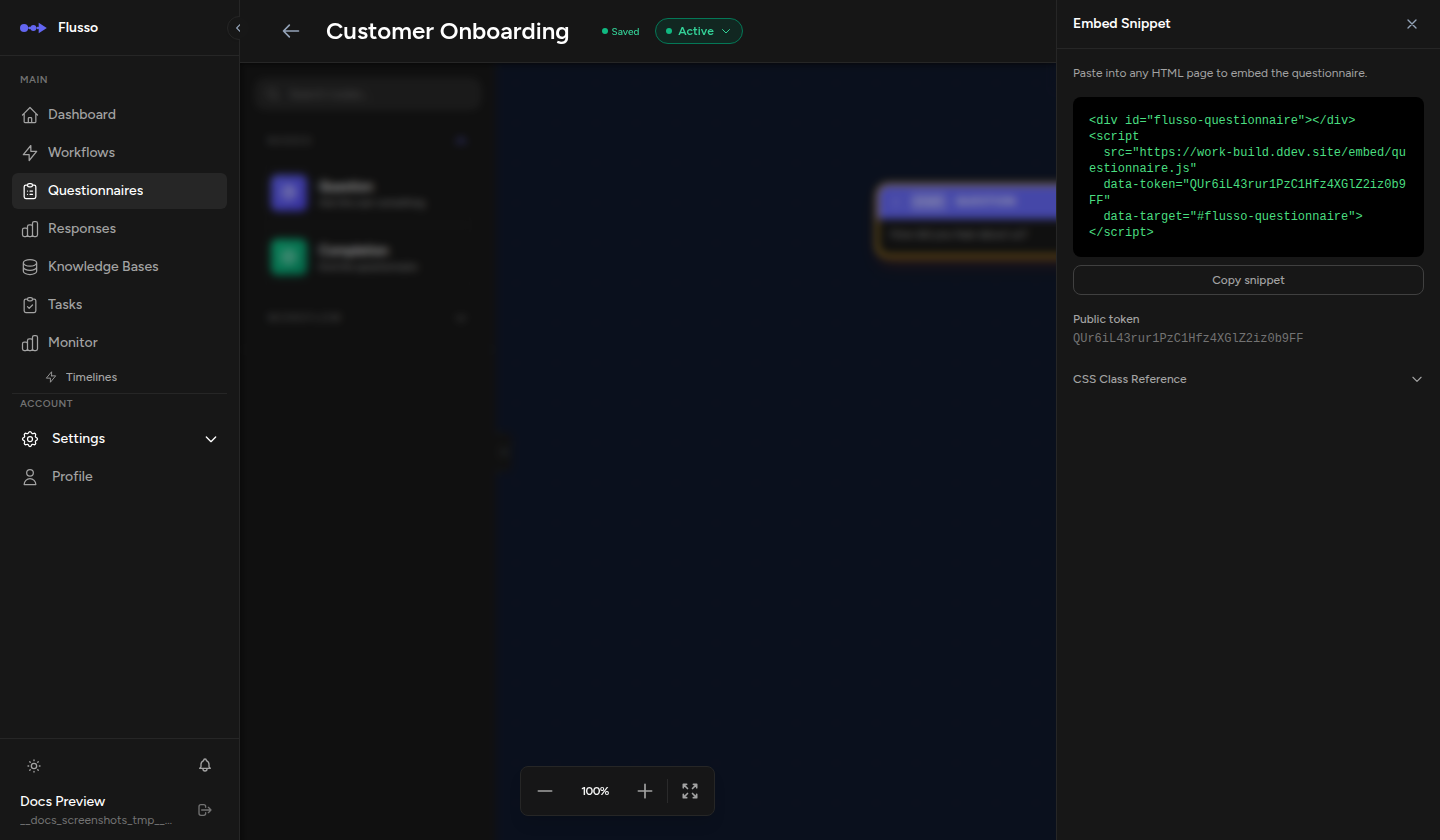Click the embed code snippet block
The width and height of the screenshot is (1440, 840).
[1248, 177]
